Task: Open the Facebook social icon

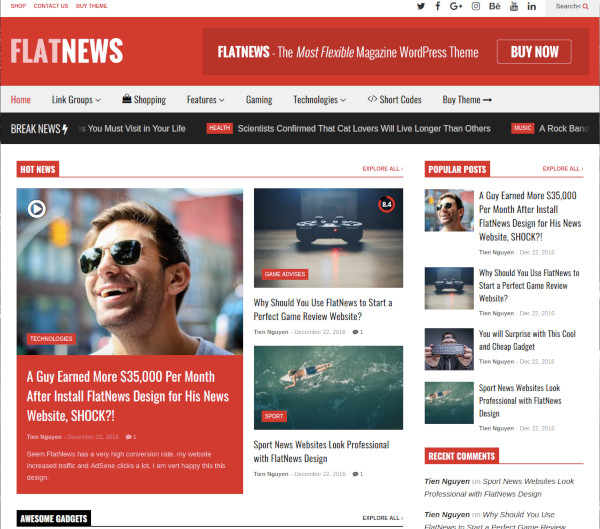Action: [438, 6]
